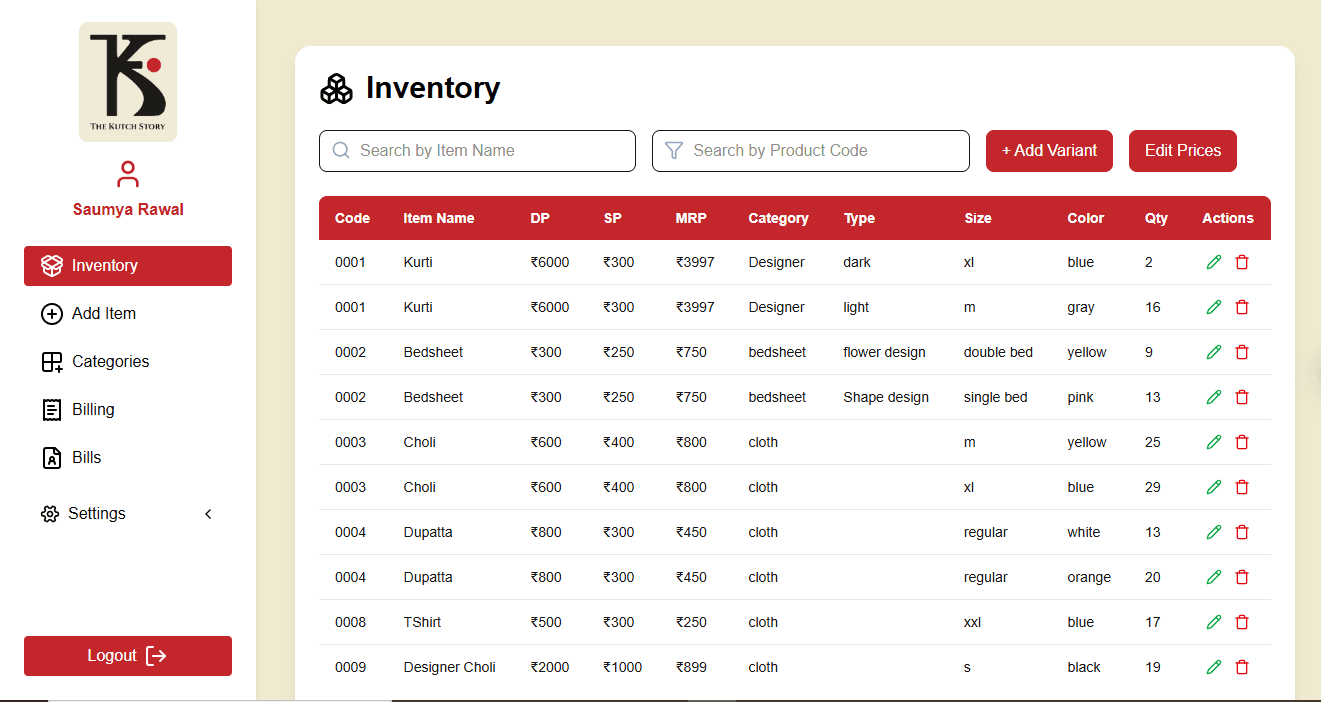Open the Bills page
Viewport: 1321px width, 702px height.
128,458
